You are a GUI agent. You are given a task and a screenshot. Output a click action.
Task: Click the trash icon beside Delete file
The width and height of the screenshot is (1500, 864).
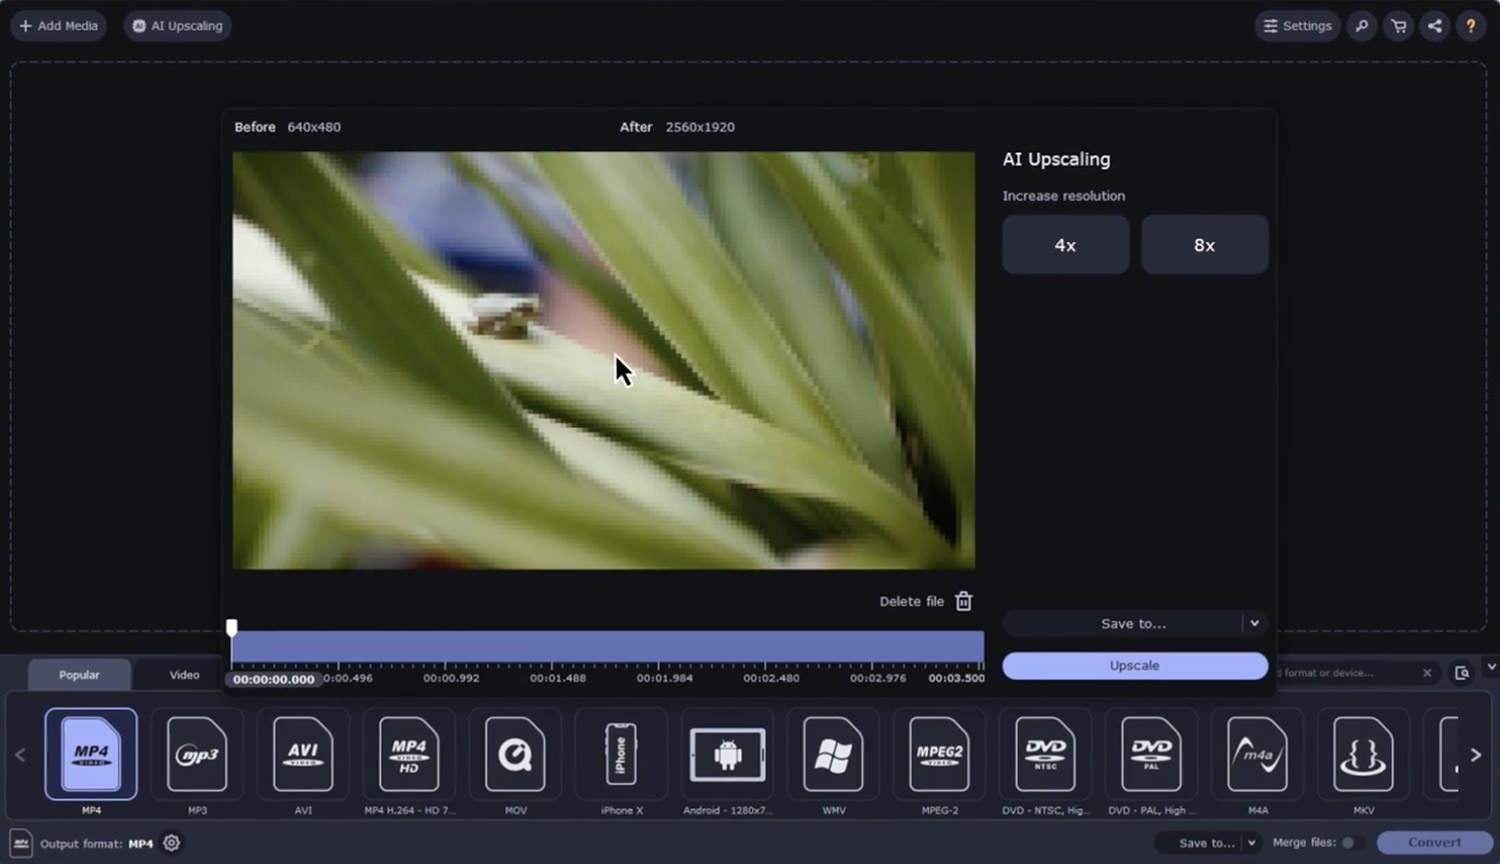963,601
